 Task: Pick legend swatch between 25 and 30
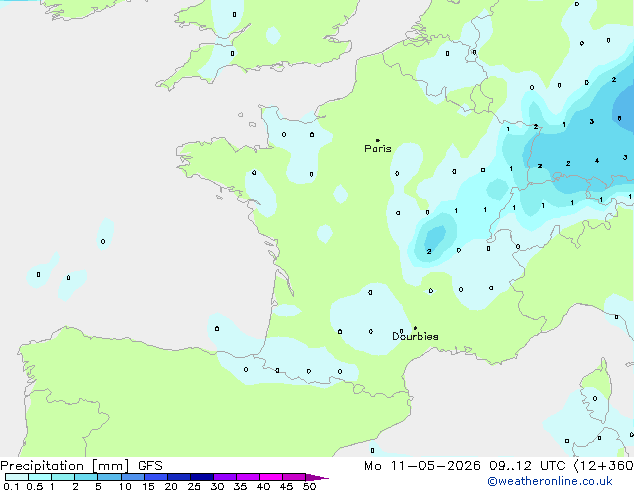[202, 477]
